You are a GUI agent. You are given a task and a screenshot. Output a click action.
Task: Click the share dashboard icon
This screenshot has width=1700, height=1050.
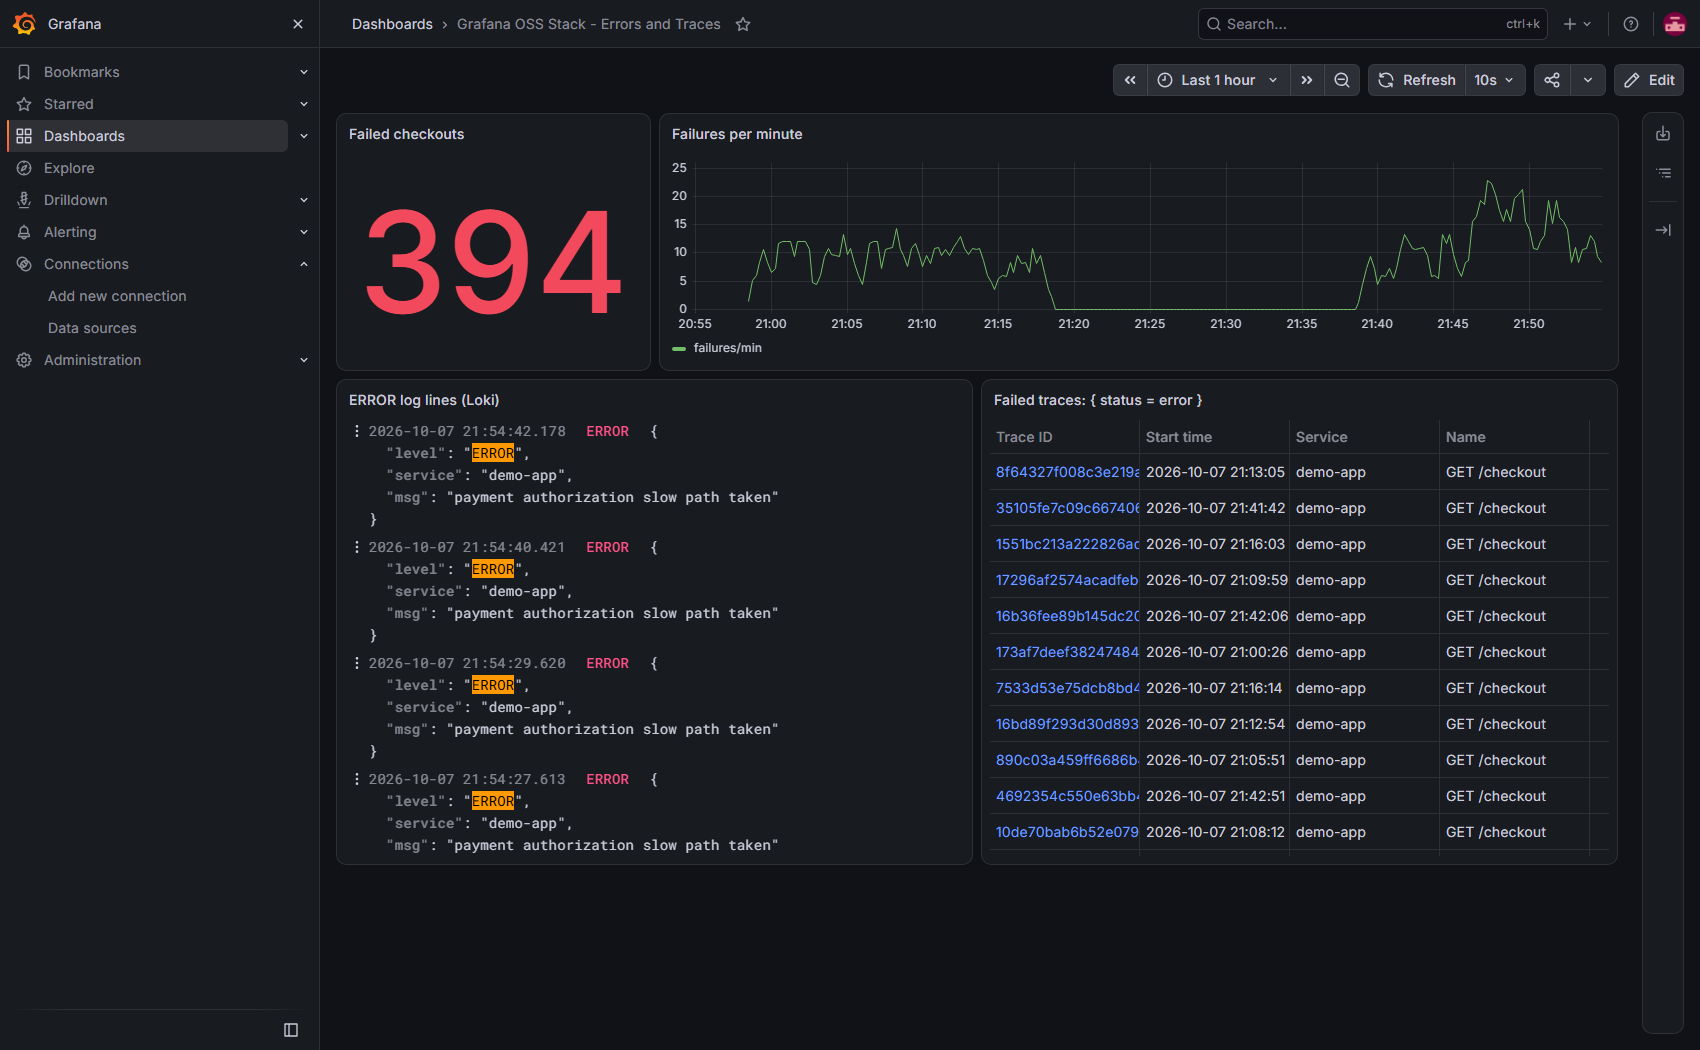pos(1552,80)
